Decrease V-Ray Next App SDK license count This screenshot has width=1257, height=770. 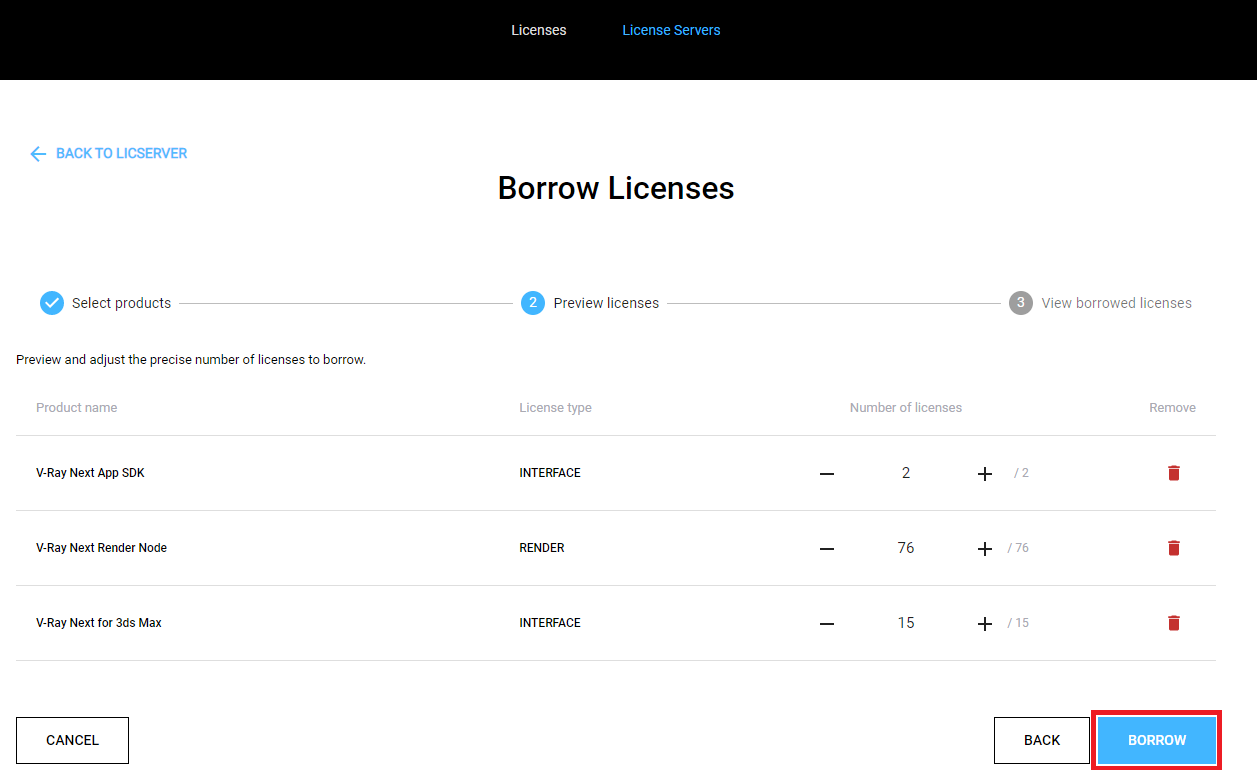[x=827, y=473]
